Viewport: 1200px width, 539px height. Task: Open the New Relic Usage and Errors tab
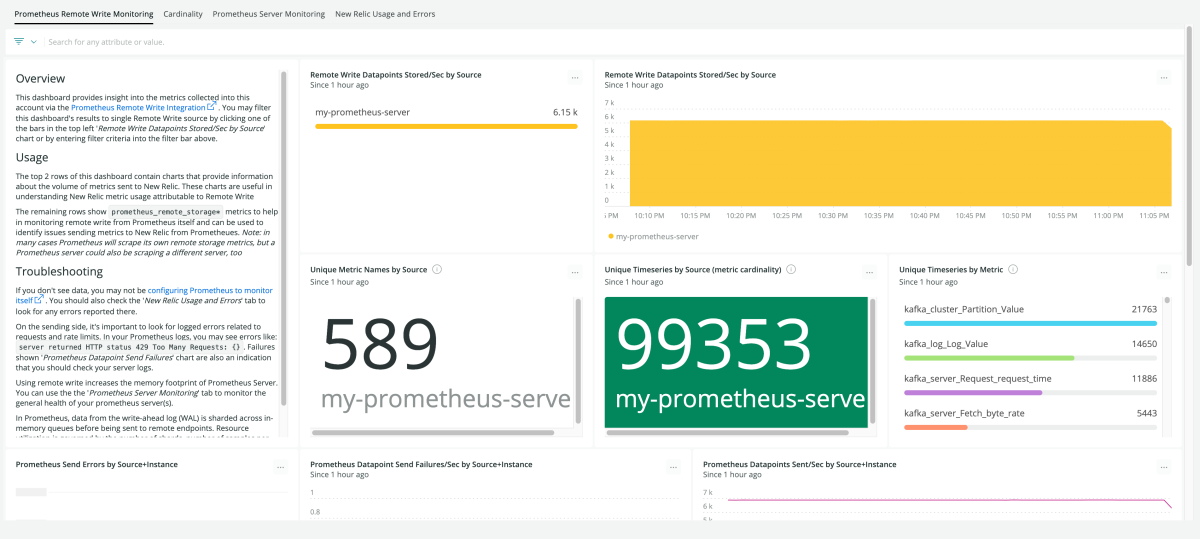tap(385, 14)
